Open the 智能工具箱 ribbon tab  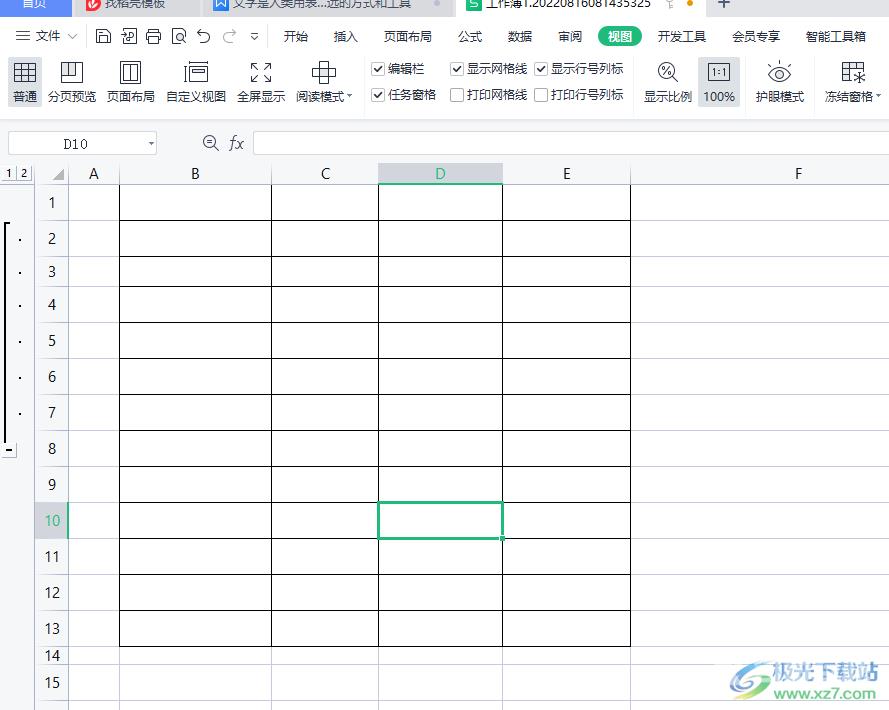(x=836, y=37)
